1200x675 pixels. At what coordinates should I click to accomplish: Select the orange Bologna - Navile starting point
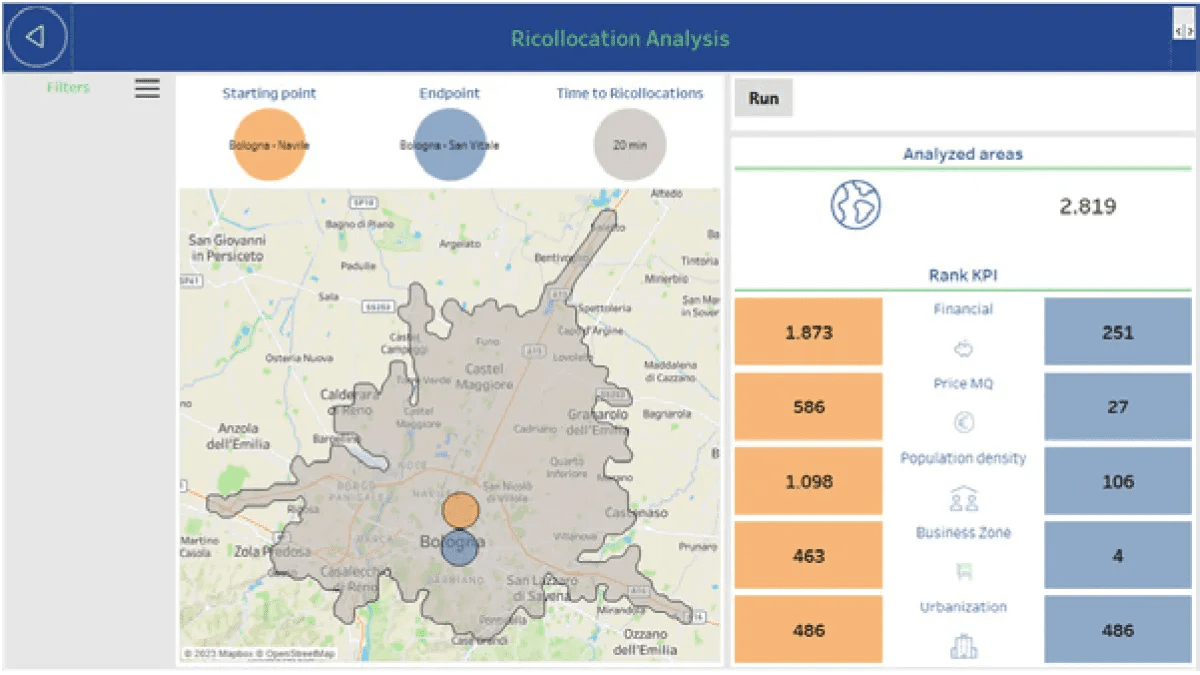click(269, 145)
